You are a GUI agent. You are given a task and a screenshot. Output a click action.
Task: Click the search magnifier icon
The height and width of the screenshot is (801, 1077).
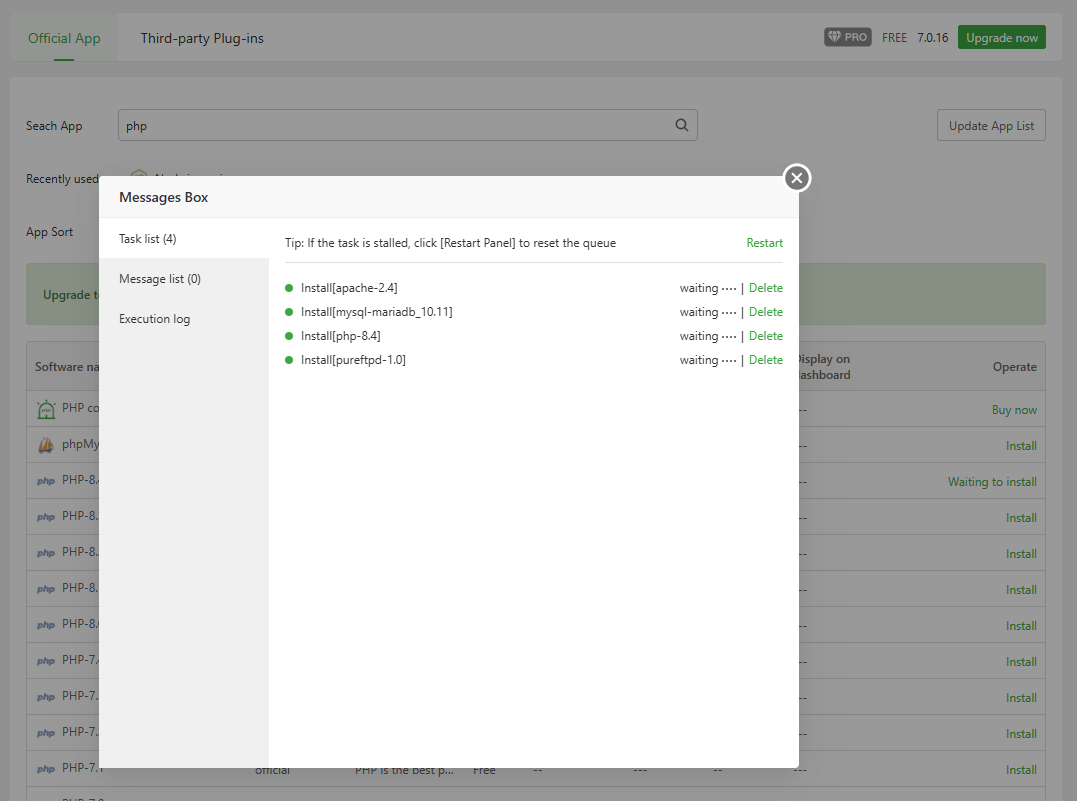681,126
